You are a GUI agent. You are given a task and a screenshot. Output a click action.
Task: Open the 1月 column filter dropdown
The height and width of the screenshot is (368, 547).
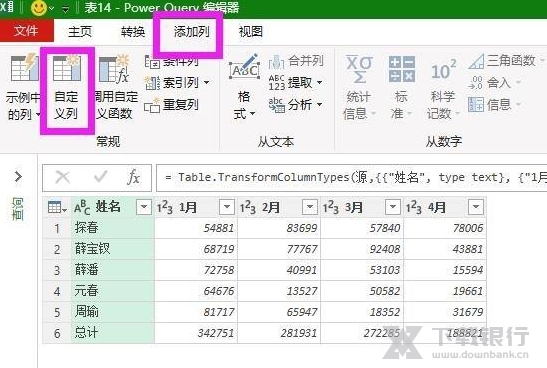point(227,207)
